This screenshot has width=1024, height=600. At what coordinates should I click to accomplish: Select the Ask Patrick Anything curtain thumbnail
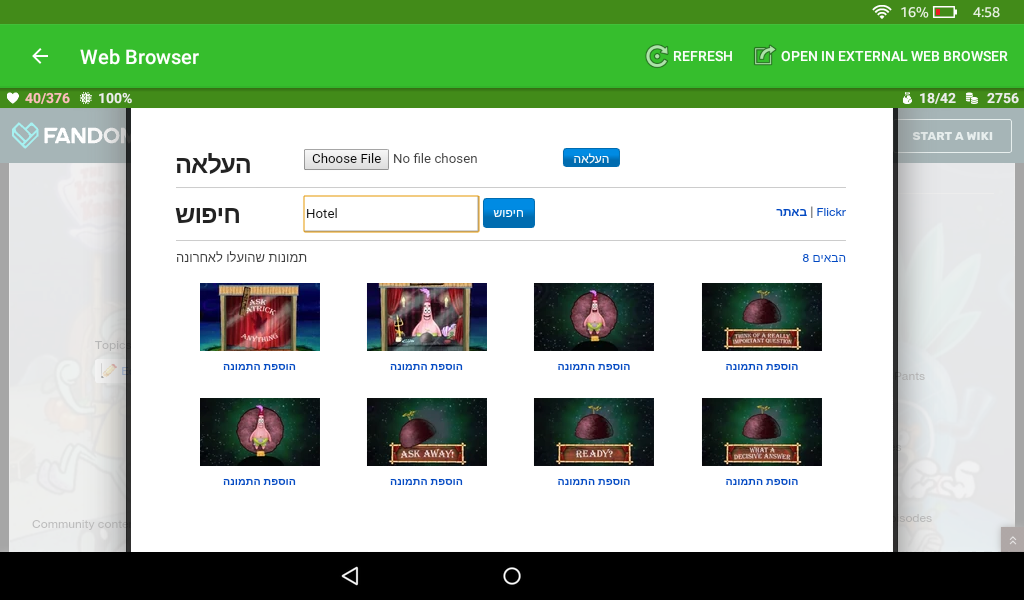[x=260, y=317]
